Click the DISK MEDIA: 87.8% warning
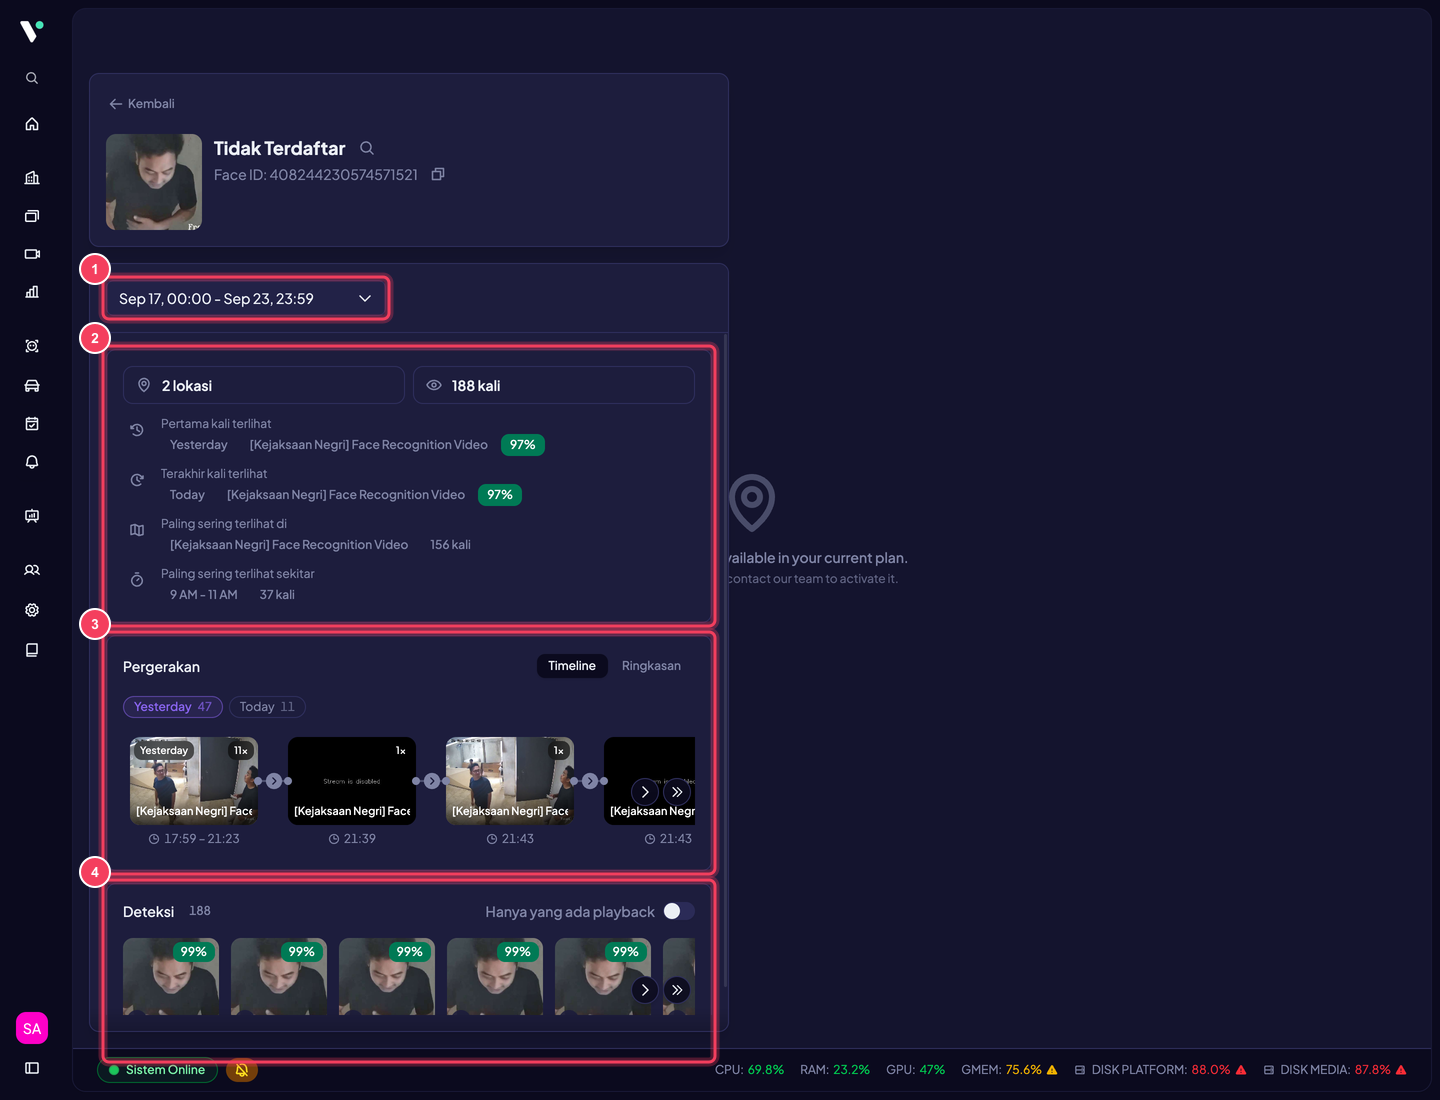 click(1335, 1070)
